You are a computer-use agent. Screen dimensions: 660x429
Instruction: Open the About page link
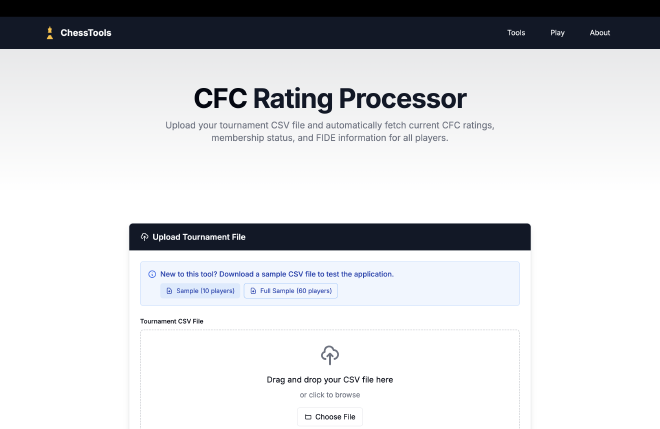point(600,33)
